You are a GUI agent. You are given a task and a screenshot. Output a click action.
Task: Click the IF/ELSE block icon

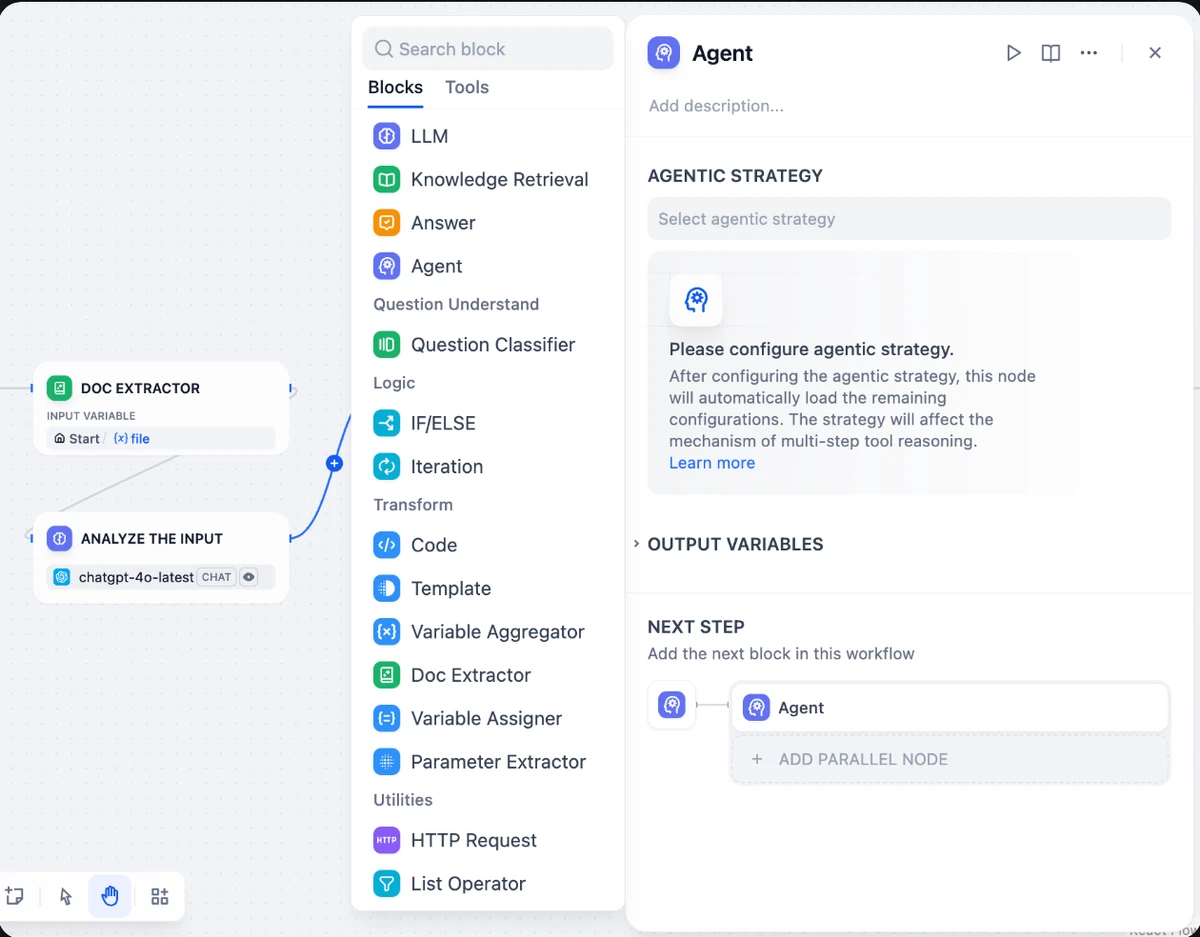click(387, 423)
